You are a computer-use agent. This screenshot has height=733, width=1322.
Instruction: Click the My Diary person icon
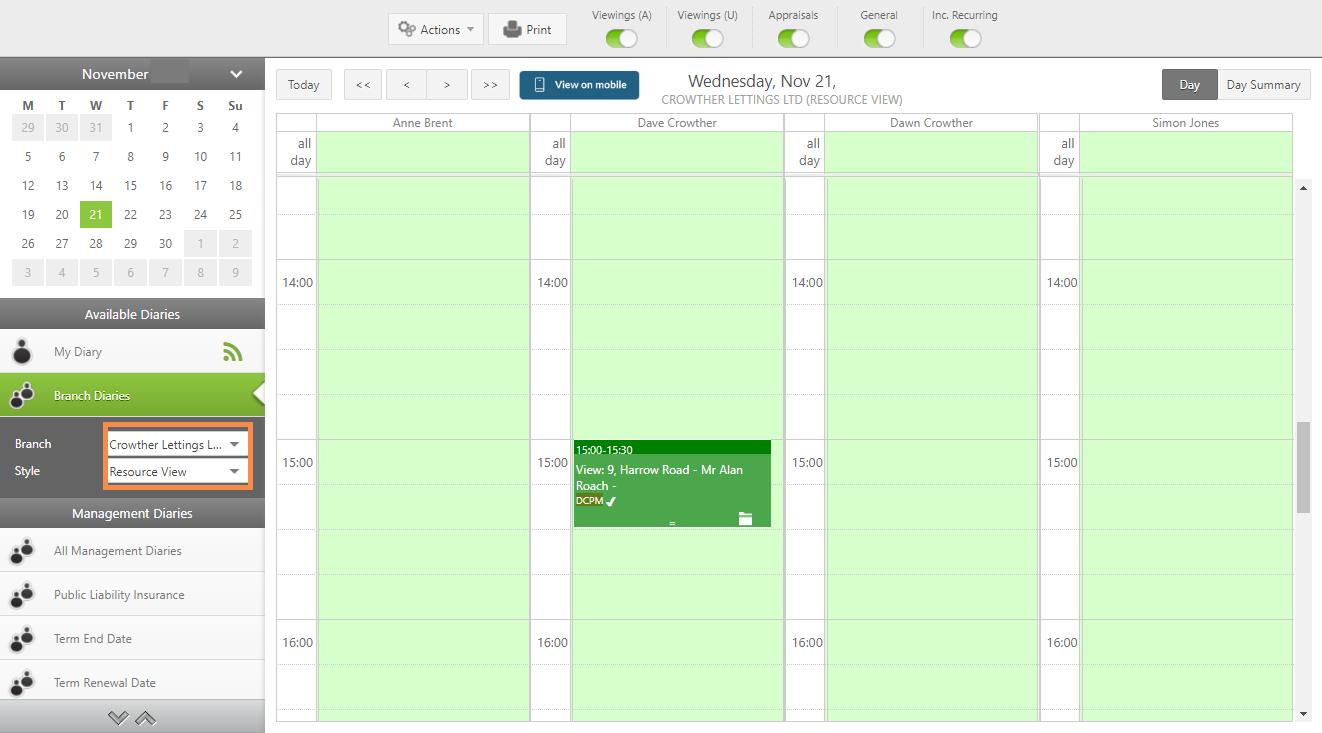coord(22,351)
